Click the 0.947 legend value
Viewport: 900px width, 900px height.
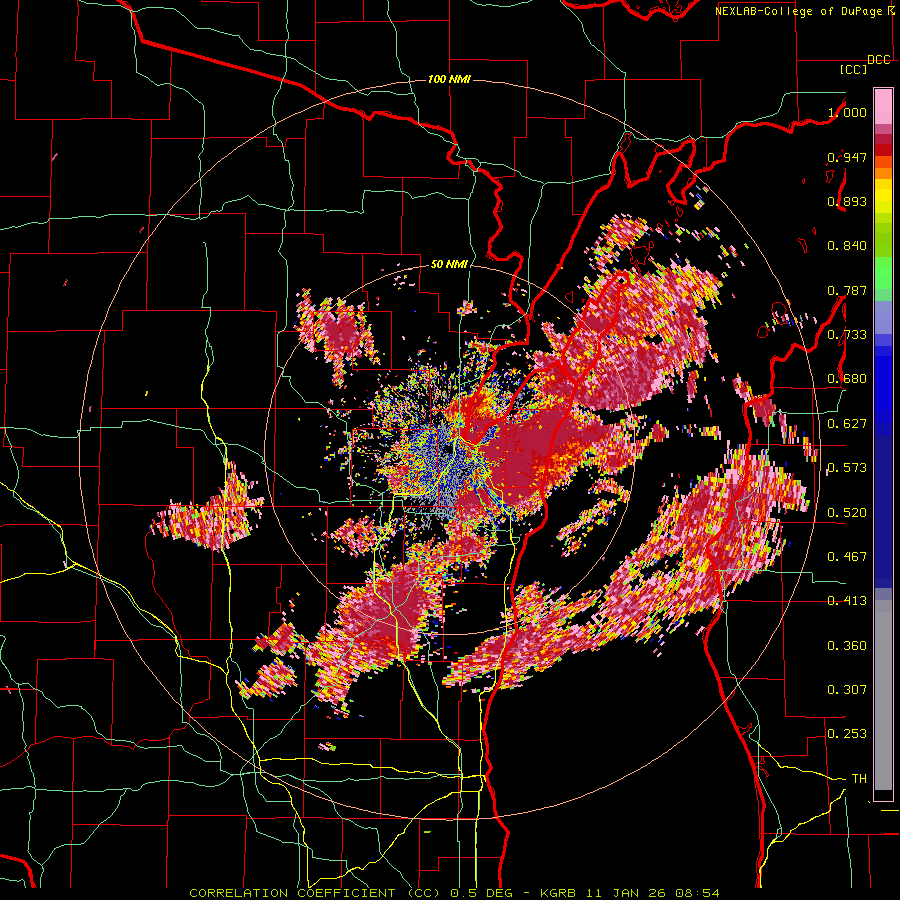click(847, 157)
